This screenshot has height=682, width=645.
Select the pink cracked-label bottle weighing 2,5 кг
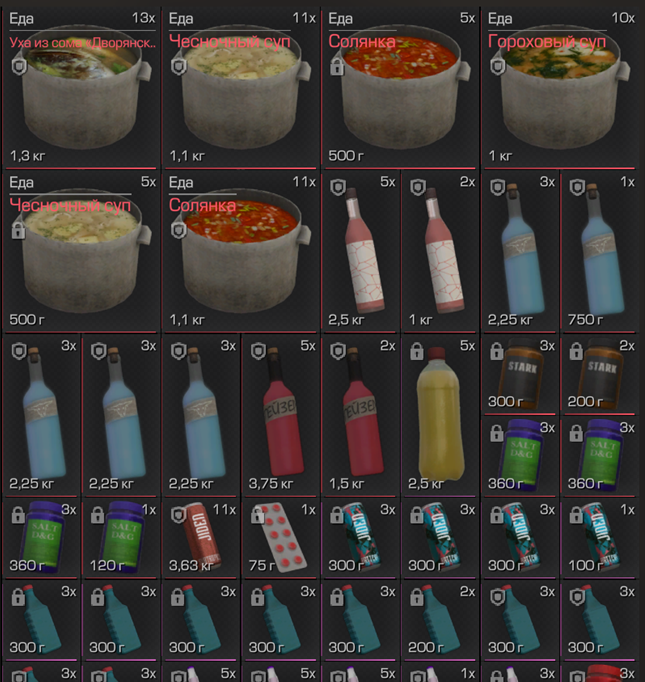tap(360, 251)
